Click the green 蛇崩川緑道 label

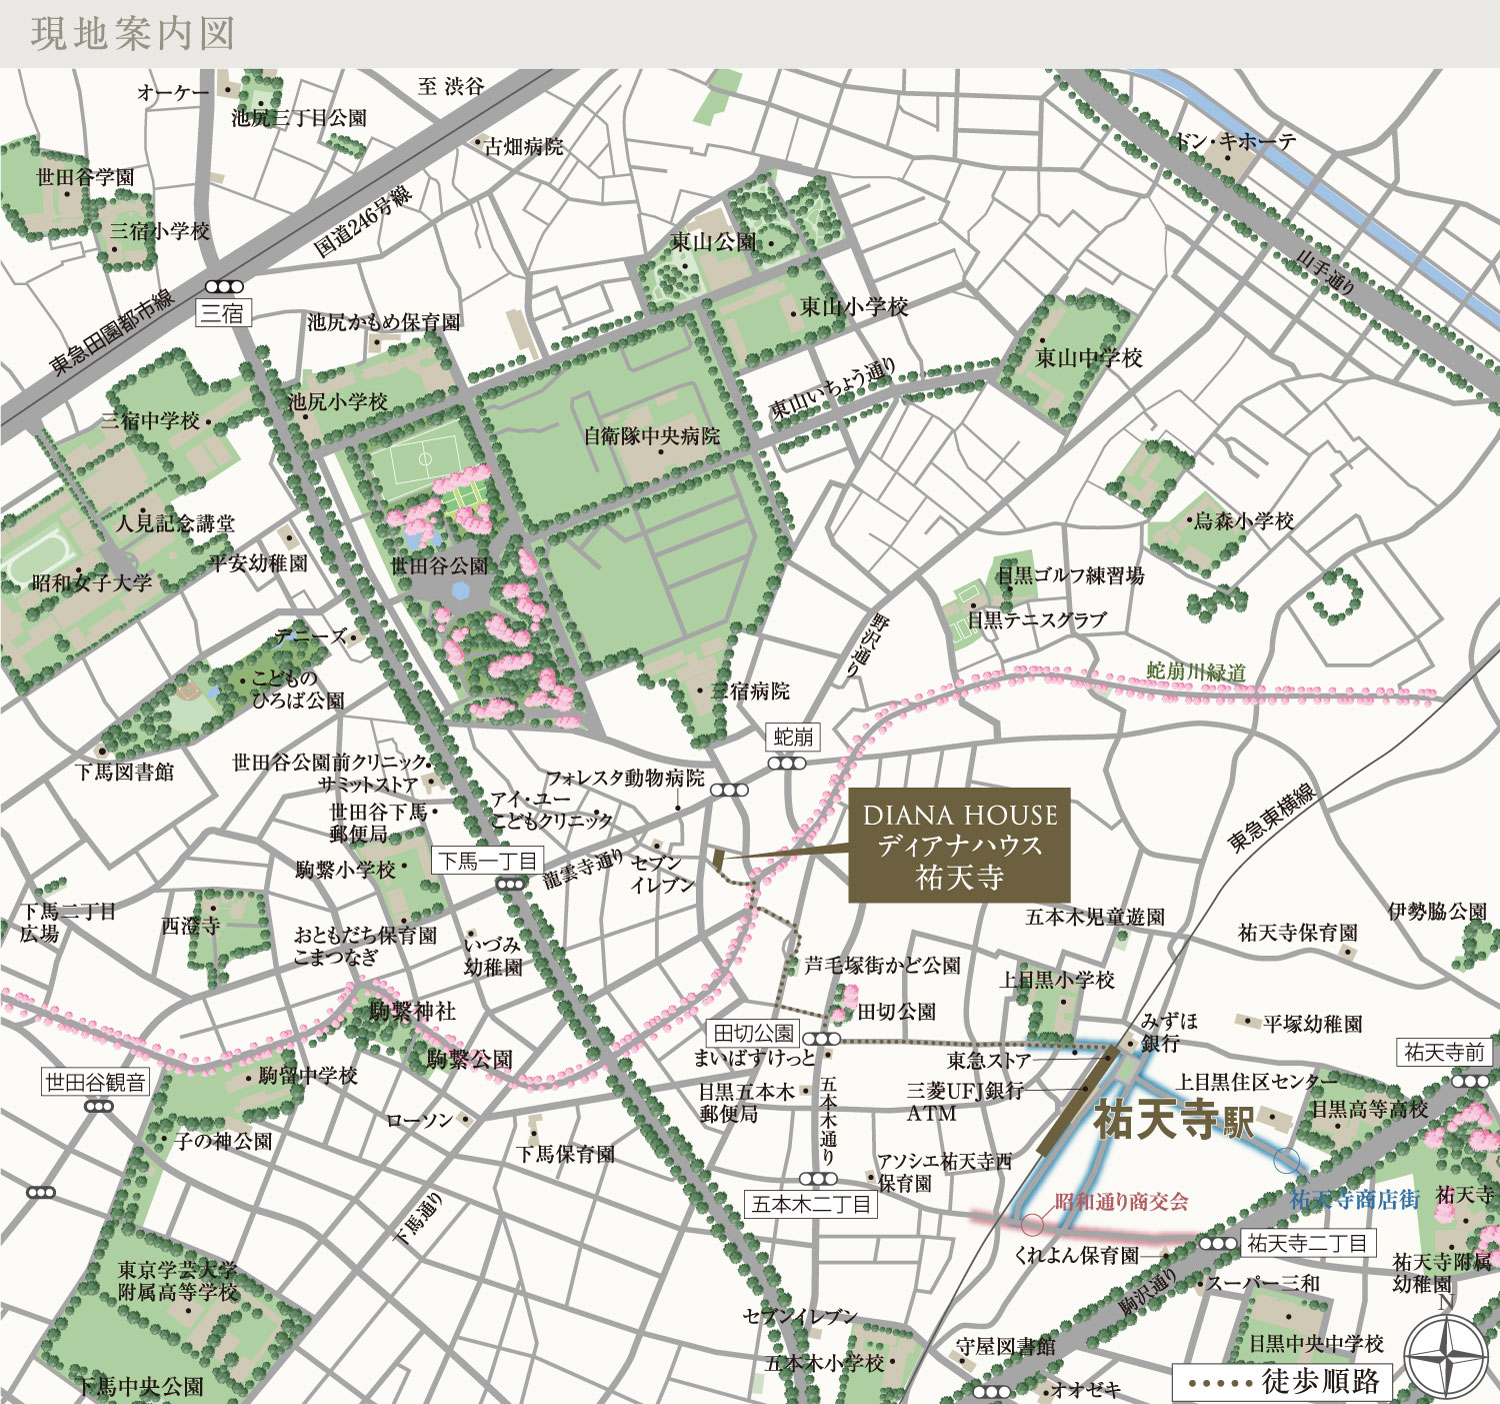coord(1196,671)
